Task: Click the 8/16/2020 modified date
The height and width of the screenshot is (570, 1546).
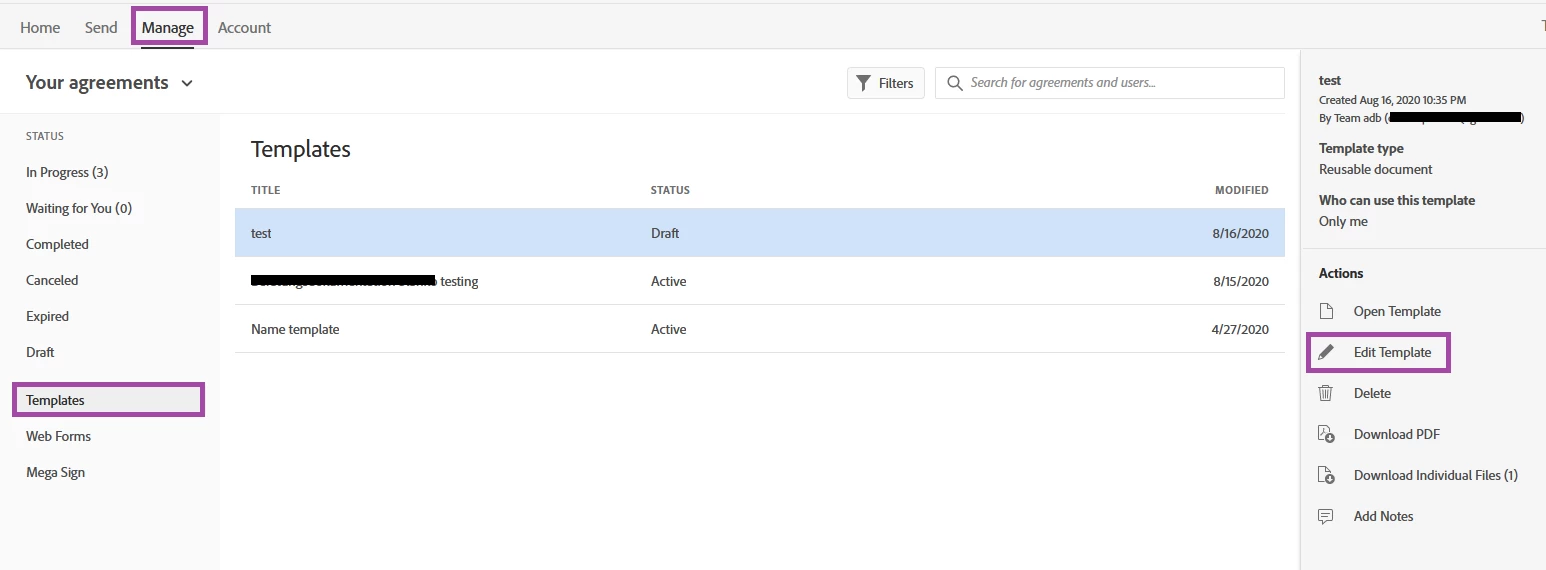Action: [1241, 233]
